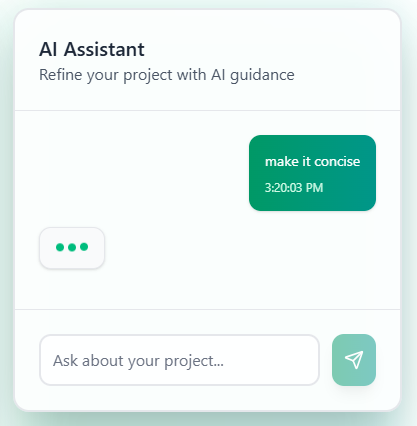Click the placeholder word 'project...' in the input
The width and height of the screenshot is (417, 426).
[x=194, y=361]
